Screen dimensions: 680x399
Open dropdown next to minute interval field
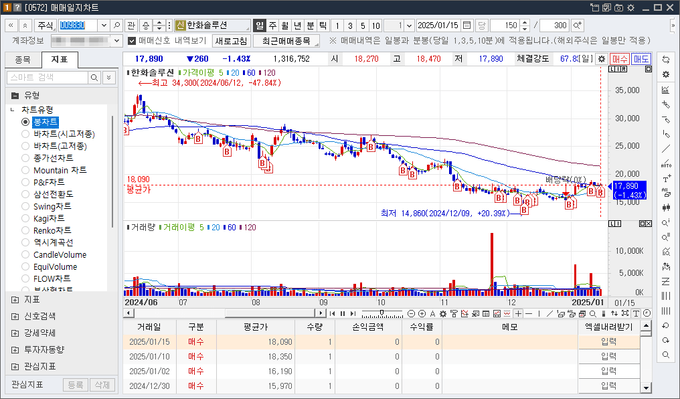[409, 26]
